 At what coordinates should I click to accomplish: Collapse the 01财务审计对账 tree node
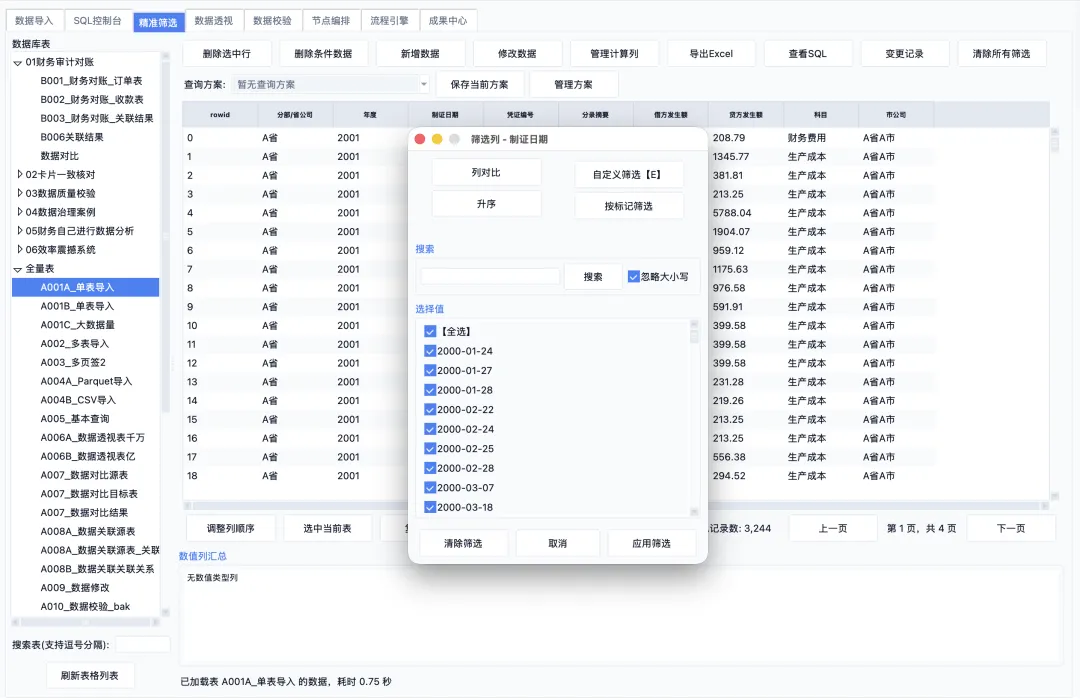(x=18, y=63)
